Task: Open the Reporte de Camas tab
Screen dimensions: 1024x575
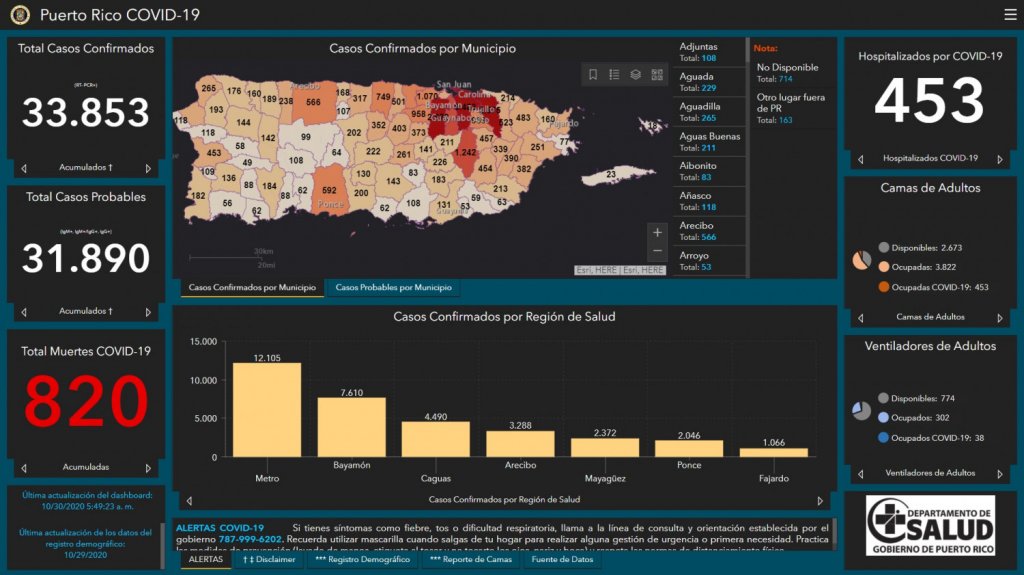Action: click(x=469, y=560)
